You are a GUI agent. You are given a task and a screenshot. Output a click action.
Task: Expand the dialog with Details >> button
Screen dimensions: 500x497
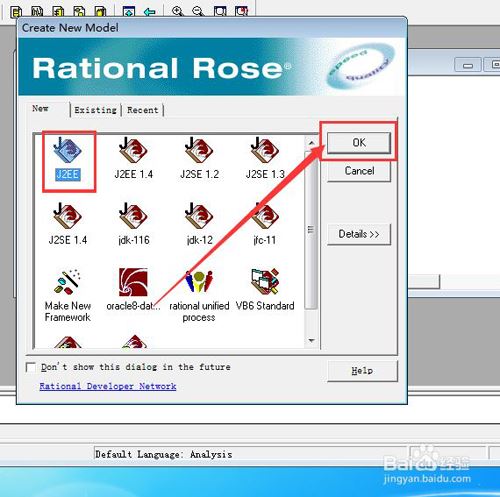click(x=359, y=234)
